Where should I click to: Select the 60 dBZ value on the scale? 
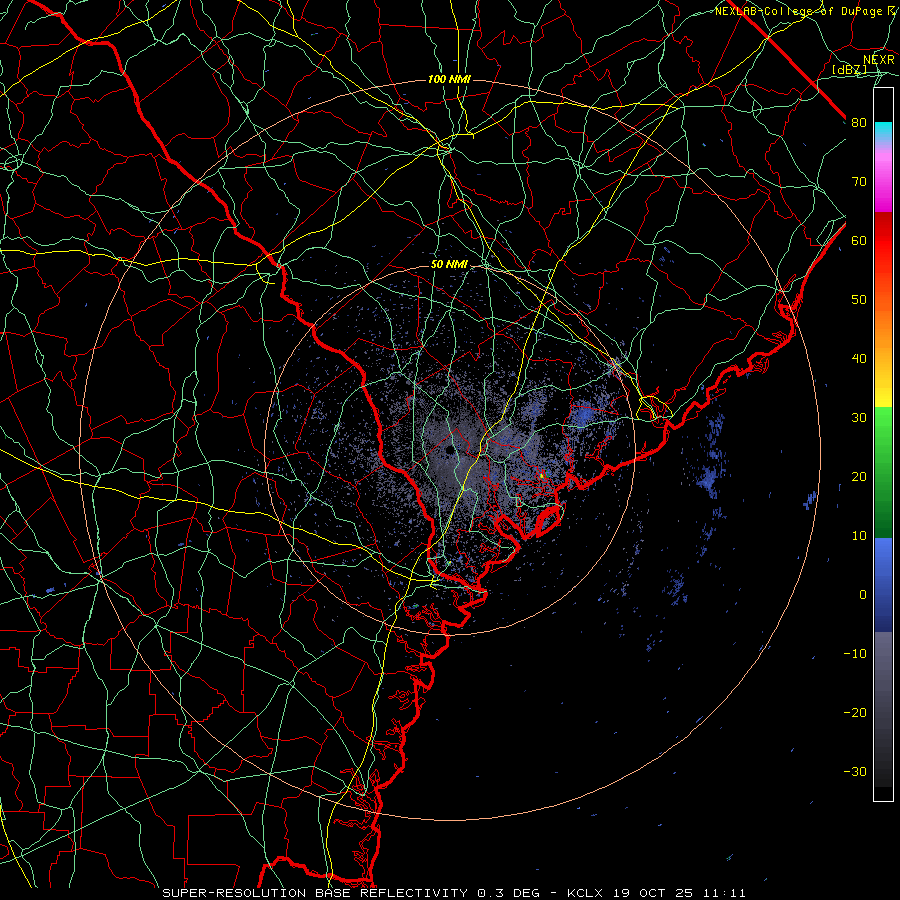click(x=859, y=240)
